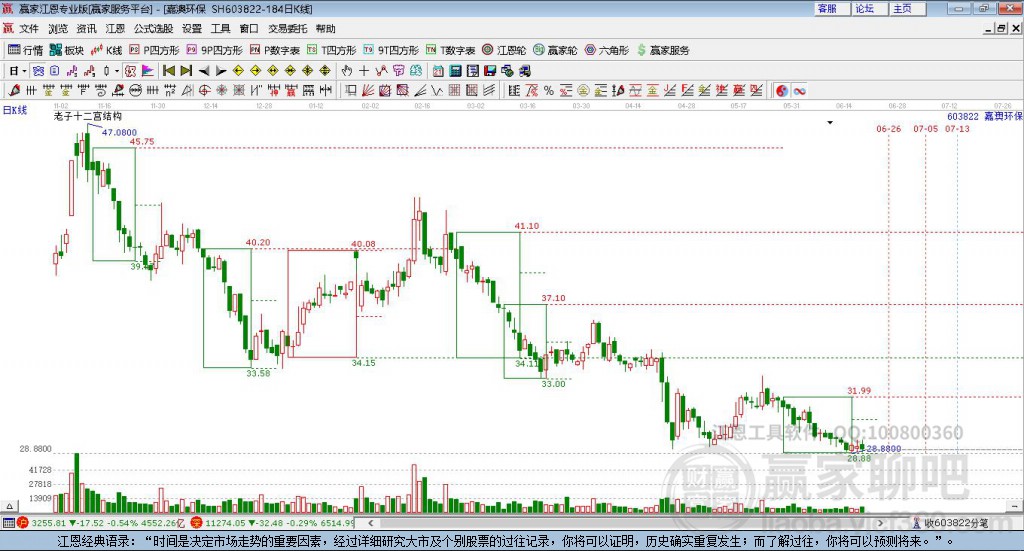The width and height of the screenshot is (1024, 551).
Task: Open the 9P四方形 tool
Action: (x=214, y=50)
